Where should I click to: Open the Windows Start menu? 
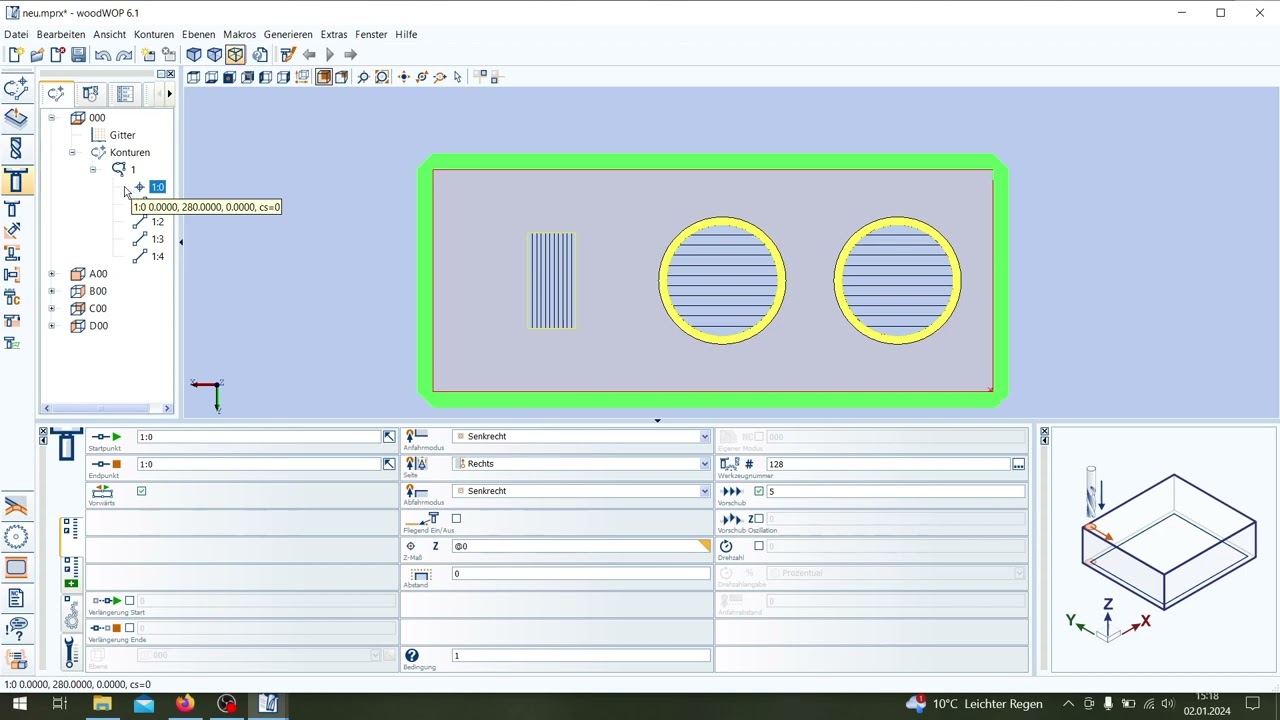coord(19,704)
